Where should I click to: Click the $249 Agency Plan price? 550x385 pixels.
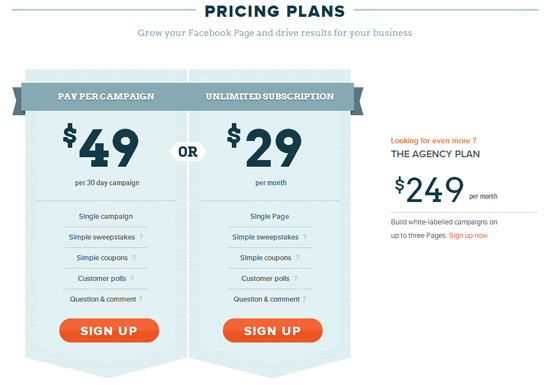429,190
